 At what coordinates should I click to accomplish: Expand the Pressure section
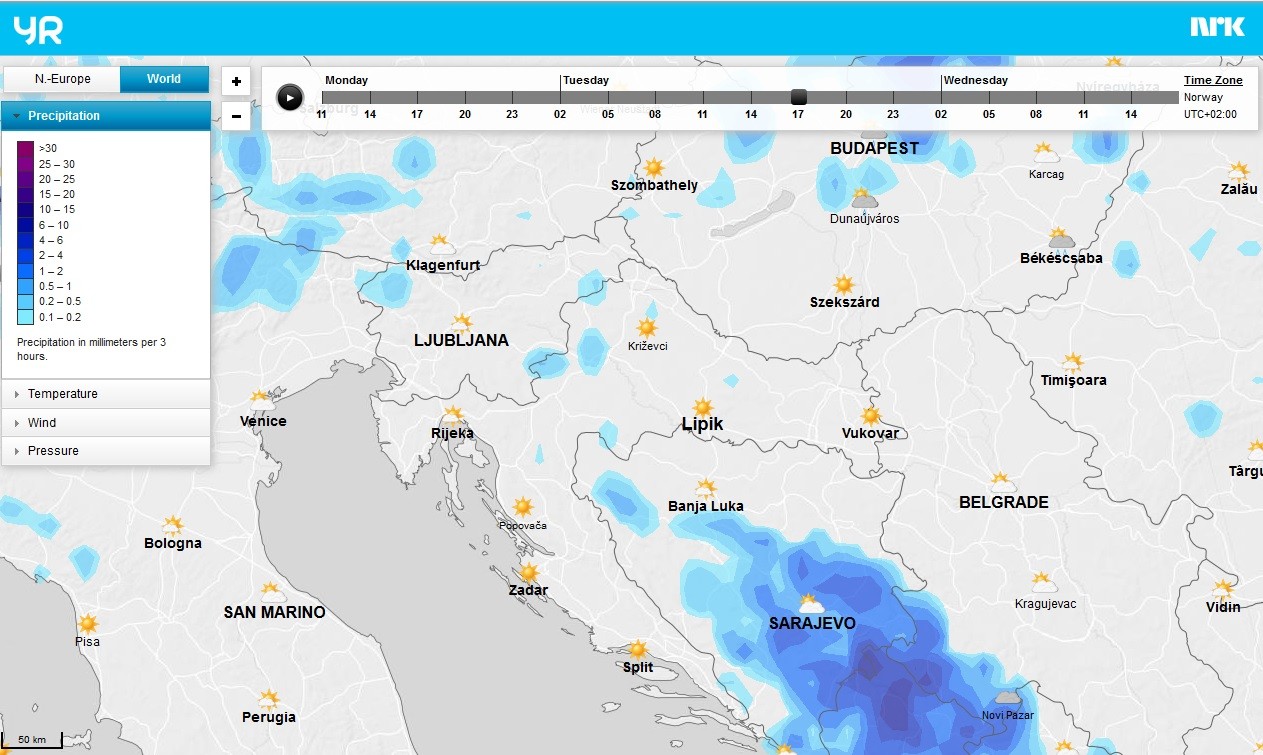106,451
